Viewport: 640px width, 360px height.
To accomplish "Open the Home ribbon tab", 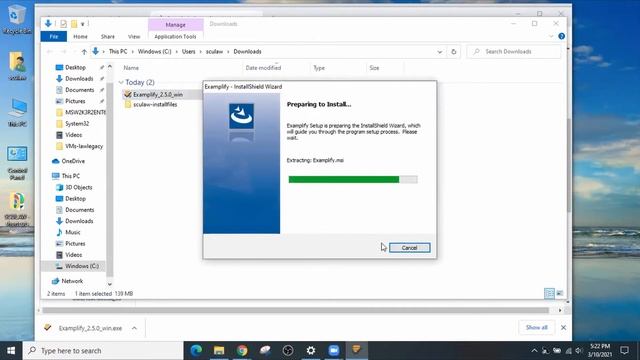I will point(80,36).
